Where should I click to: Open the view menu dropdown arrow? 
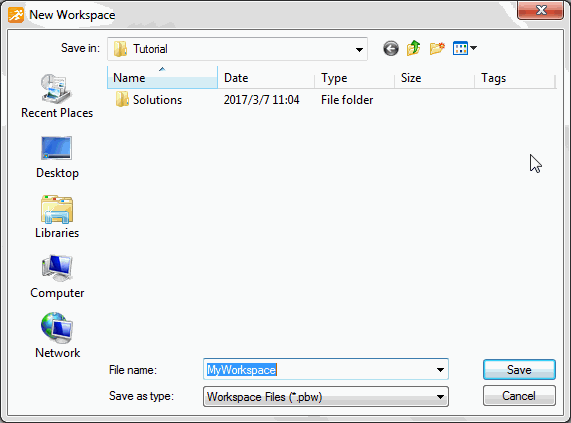(x=473, y=48)
